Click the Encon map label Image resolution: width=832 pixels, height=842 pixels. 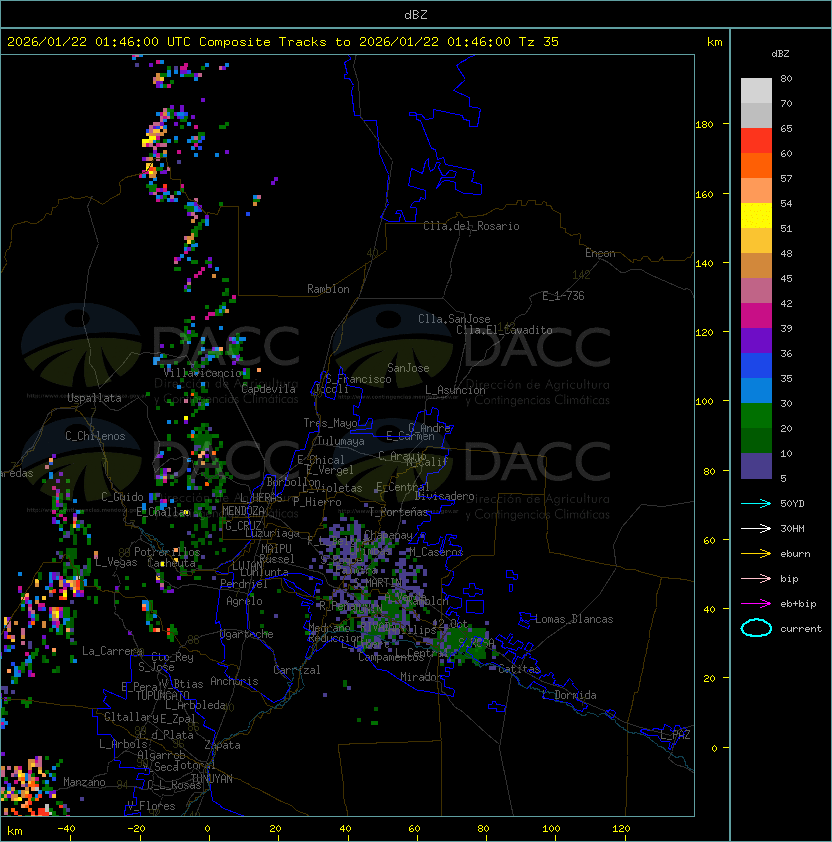pyautogui.click(x=600, y=253)
